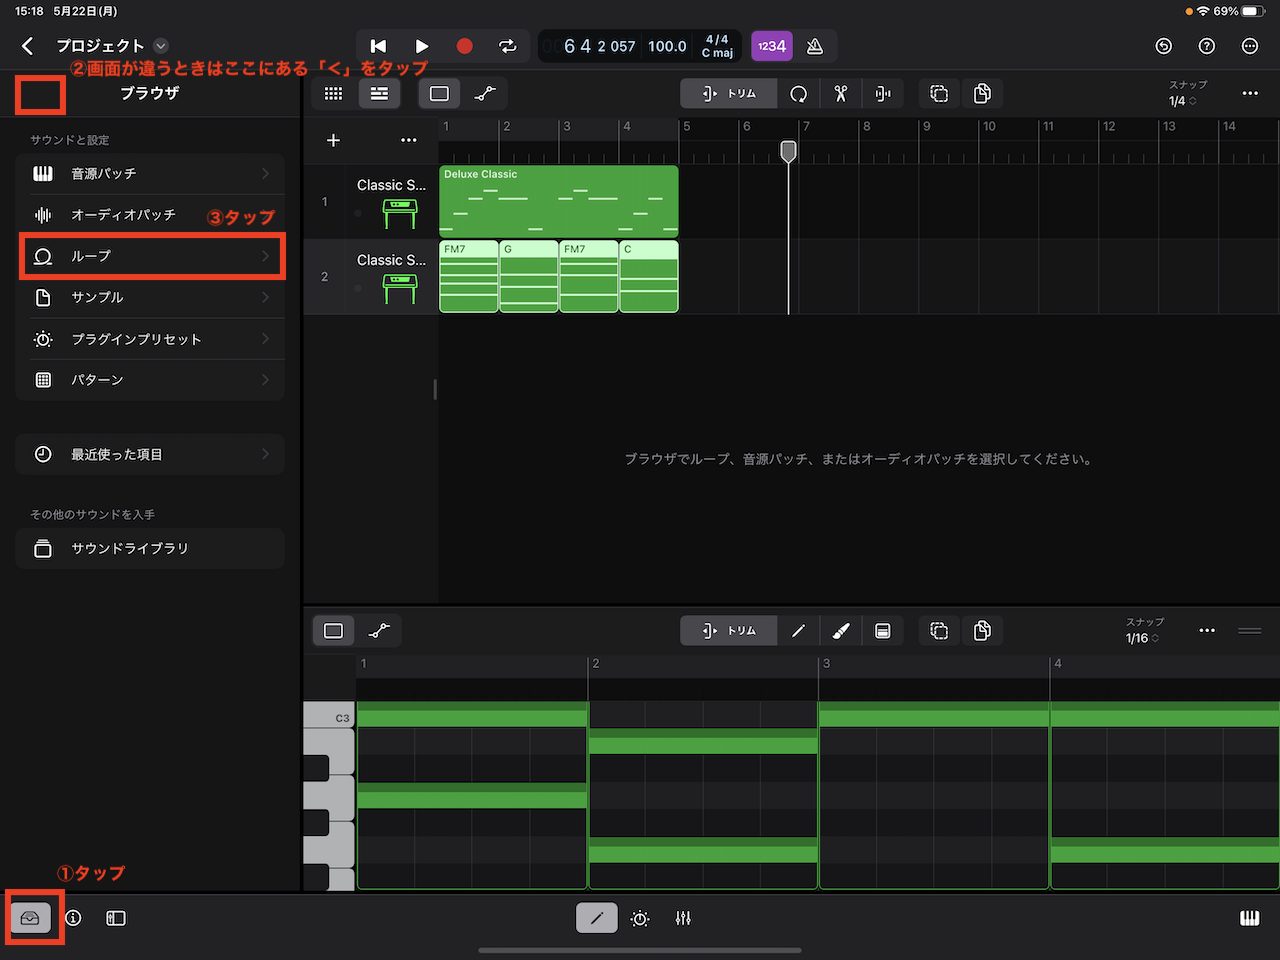Select the Pencil tool in the editor
The image size is (1280, 960).
pyautogui.click(x=798, y=631)
